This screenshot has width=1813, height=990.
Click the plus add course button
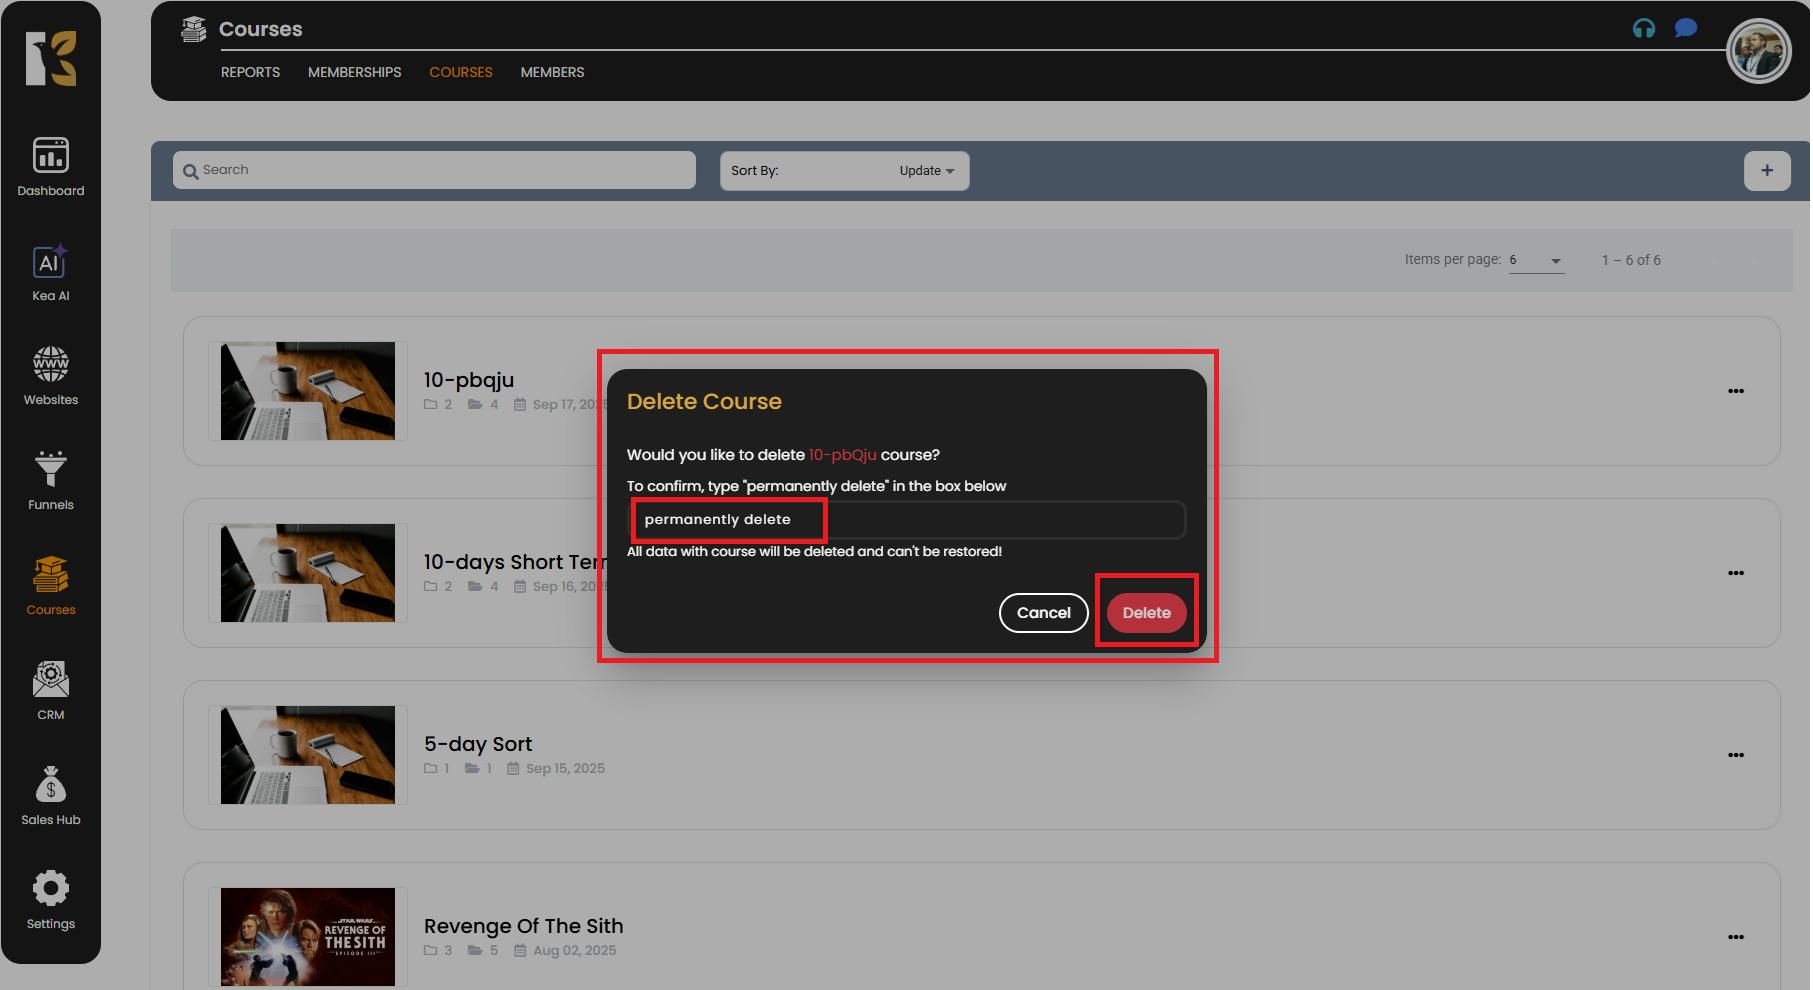[1767, 171]
